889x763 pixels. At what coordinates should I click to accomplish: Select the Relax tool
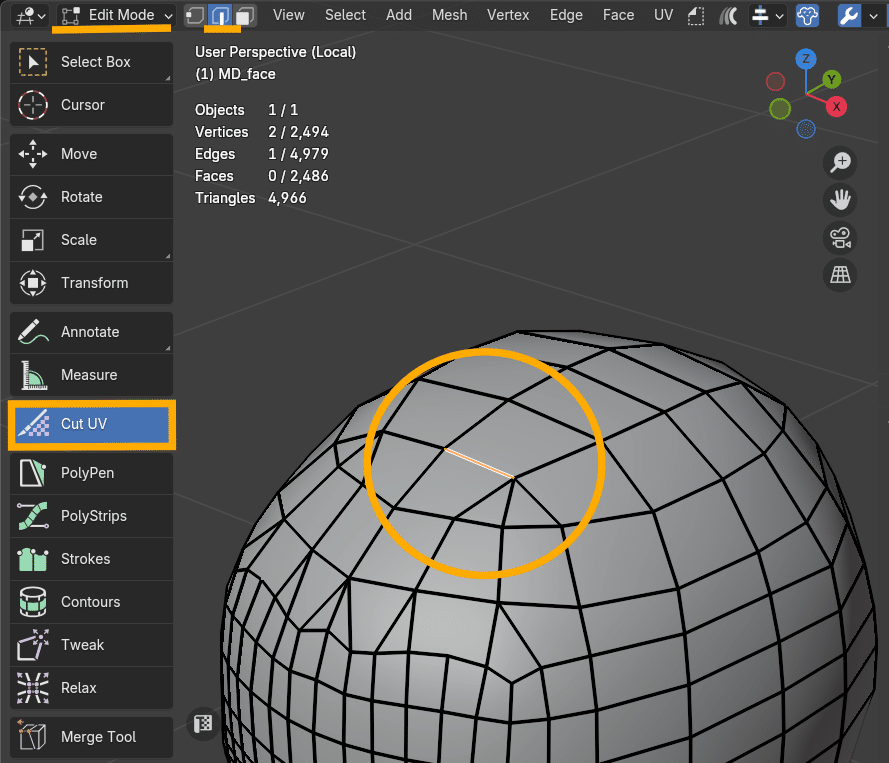tap(90, 687)
